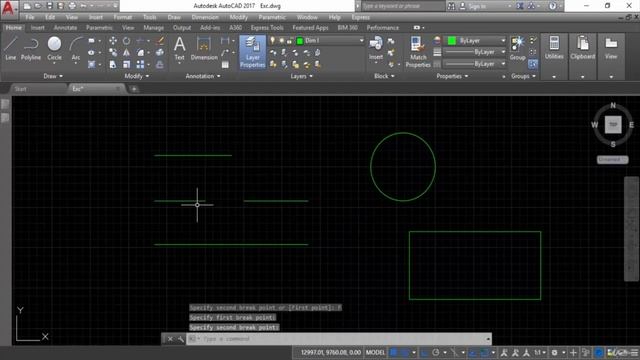This screenshot has width=640, height=360.
Task: Expand the Modify panel
Action: click(137, 76)
